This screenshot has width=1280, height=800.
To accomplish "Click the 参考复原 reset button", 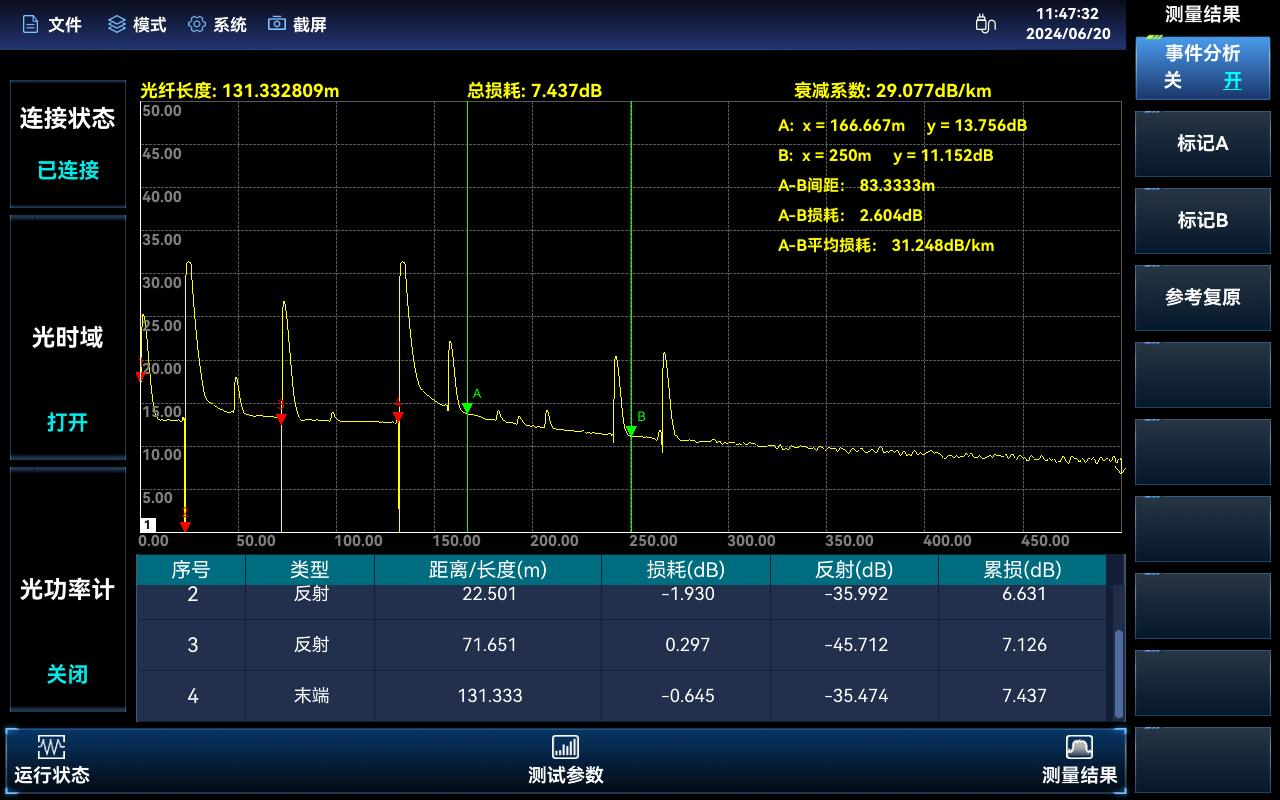I will click(x=1202, y=297).
